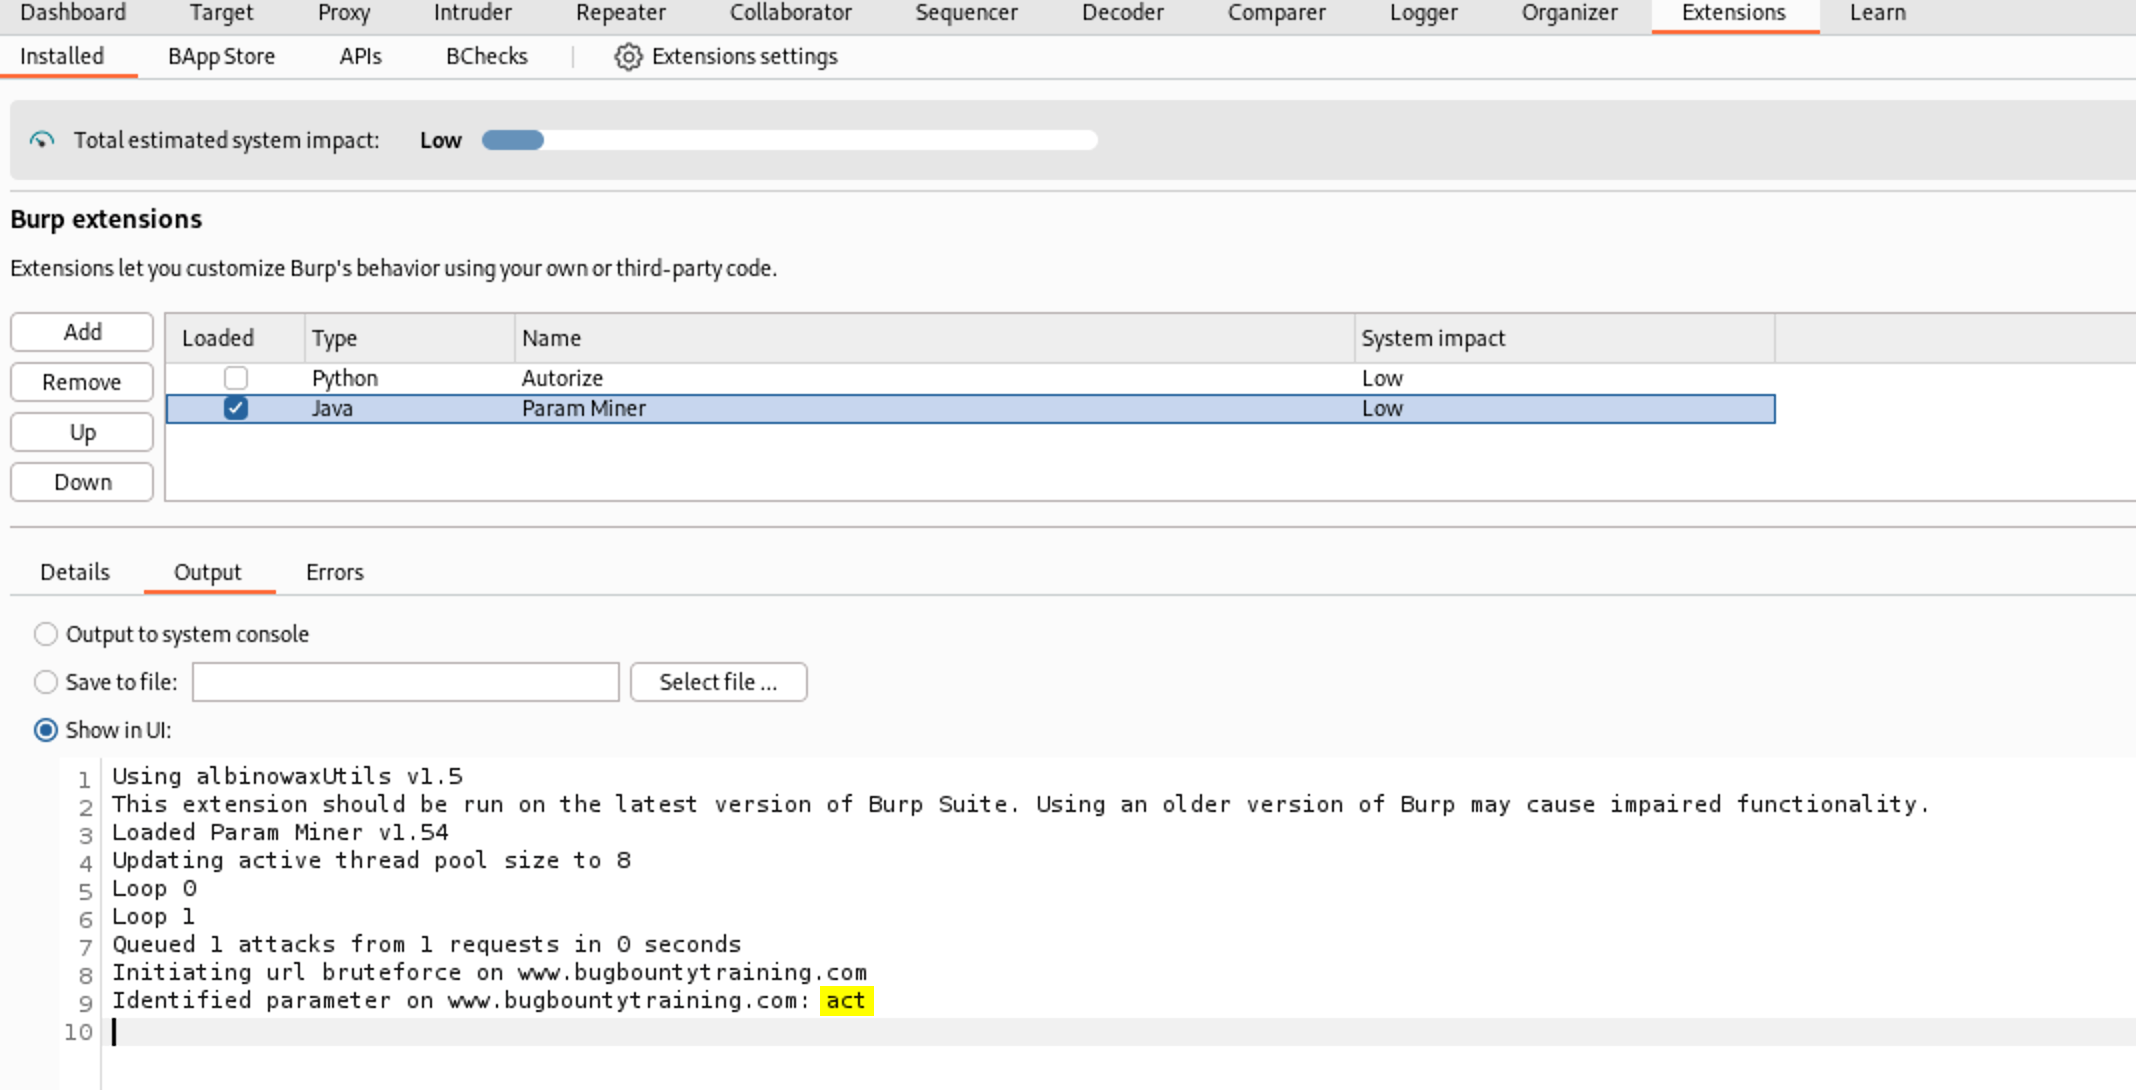Open the Proxy tab

click(x=344, y=13)
